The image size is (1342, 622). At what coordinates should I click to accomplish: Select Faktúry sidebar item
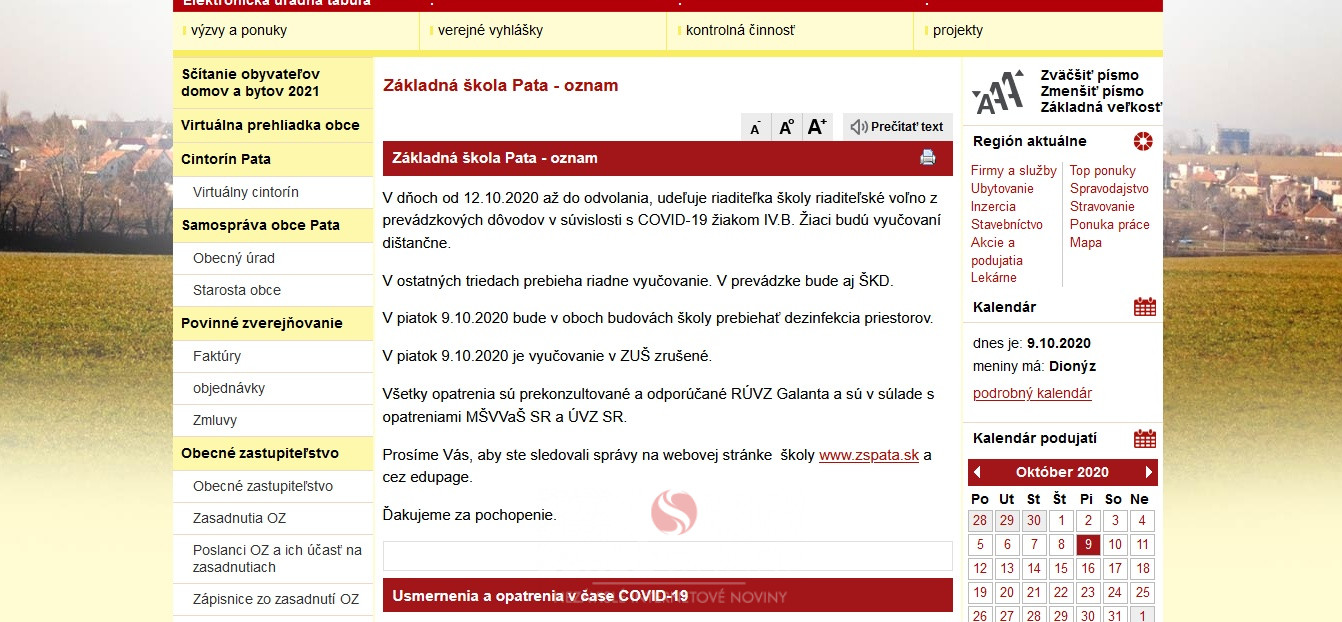pos(273,356)
